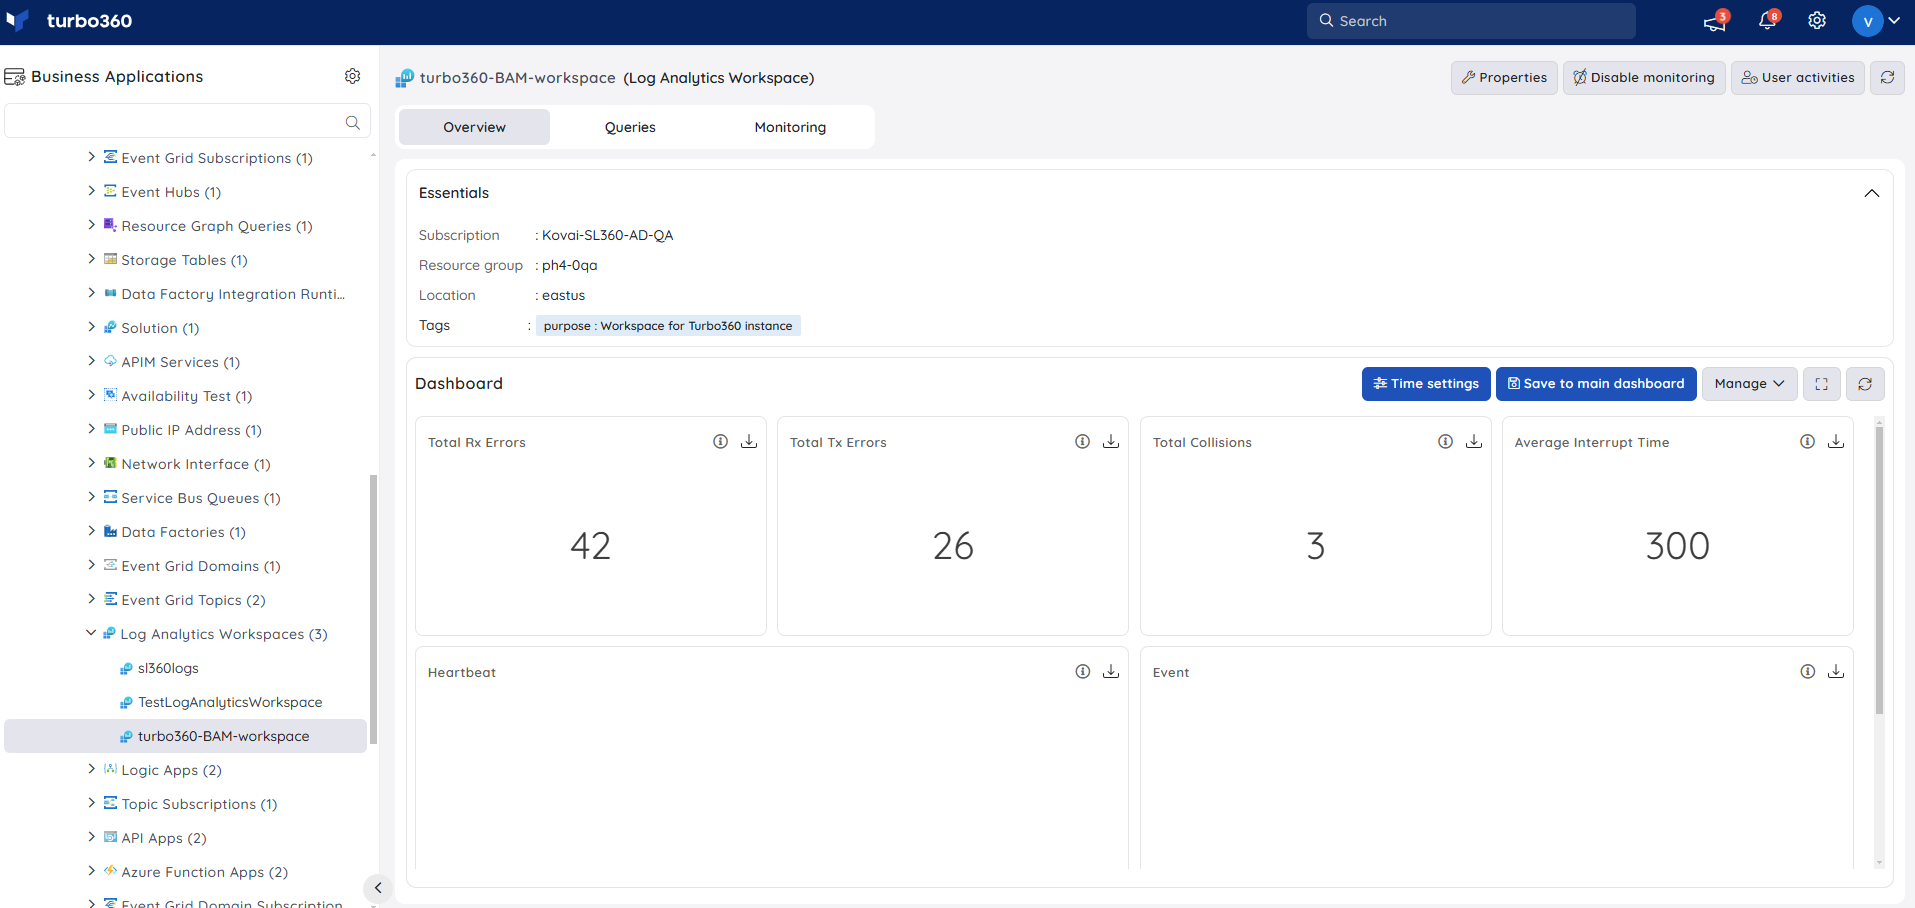
Task: Click the ph4-0qa resource group value
Action: tap(570, 265)
